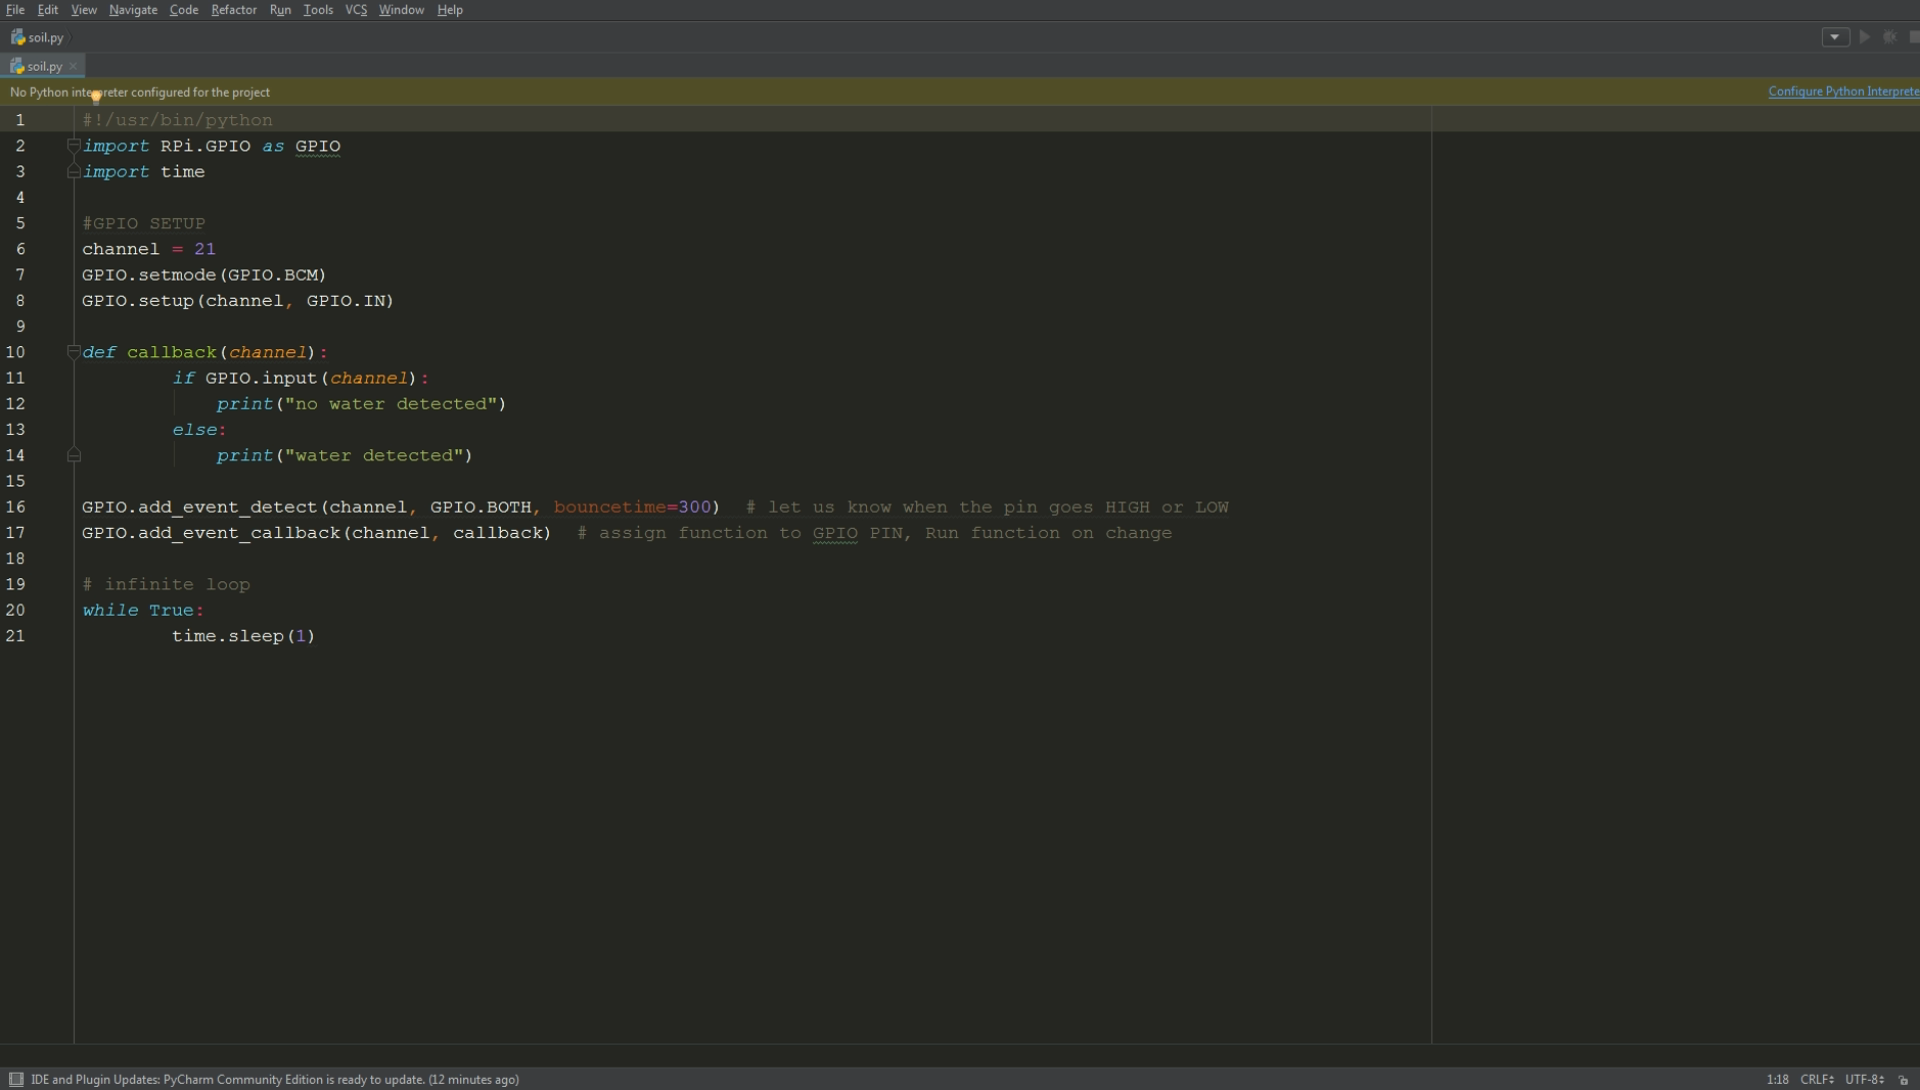Open the run configuration dropdown

click(1835, 37)
